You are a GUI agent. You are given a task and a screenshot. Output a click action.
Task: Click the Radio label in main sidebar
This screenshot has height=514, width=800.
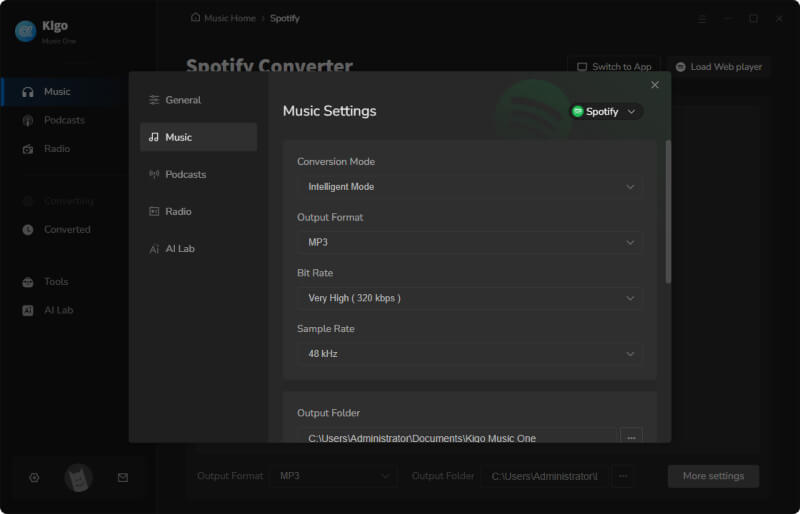point(57,149)
